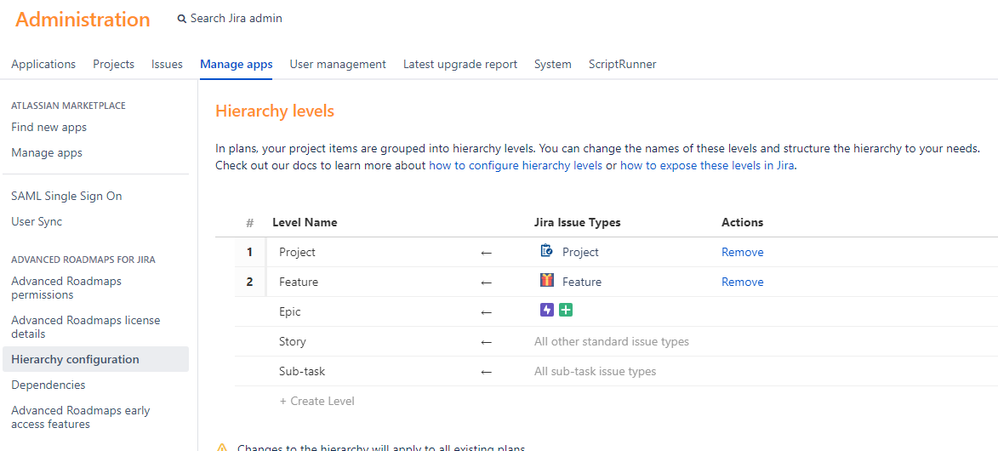Viewport: 998px width, 451px height.
Task: Open the System tab
Action: coord(552,64)
